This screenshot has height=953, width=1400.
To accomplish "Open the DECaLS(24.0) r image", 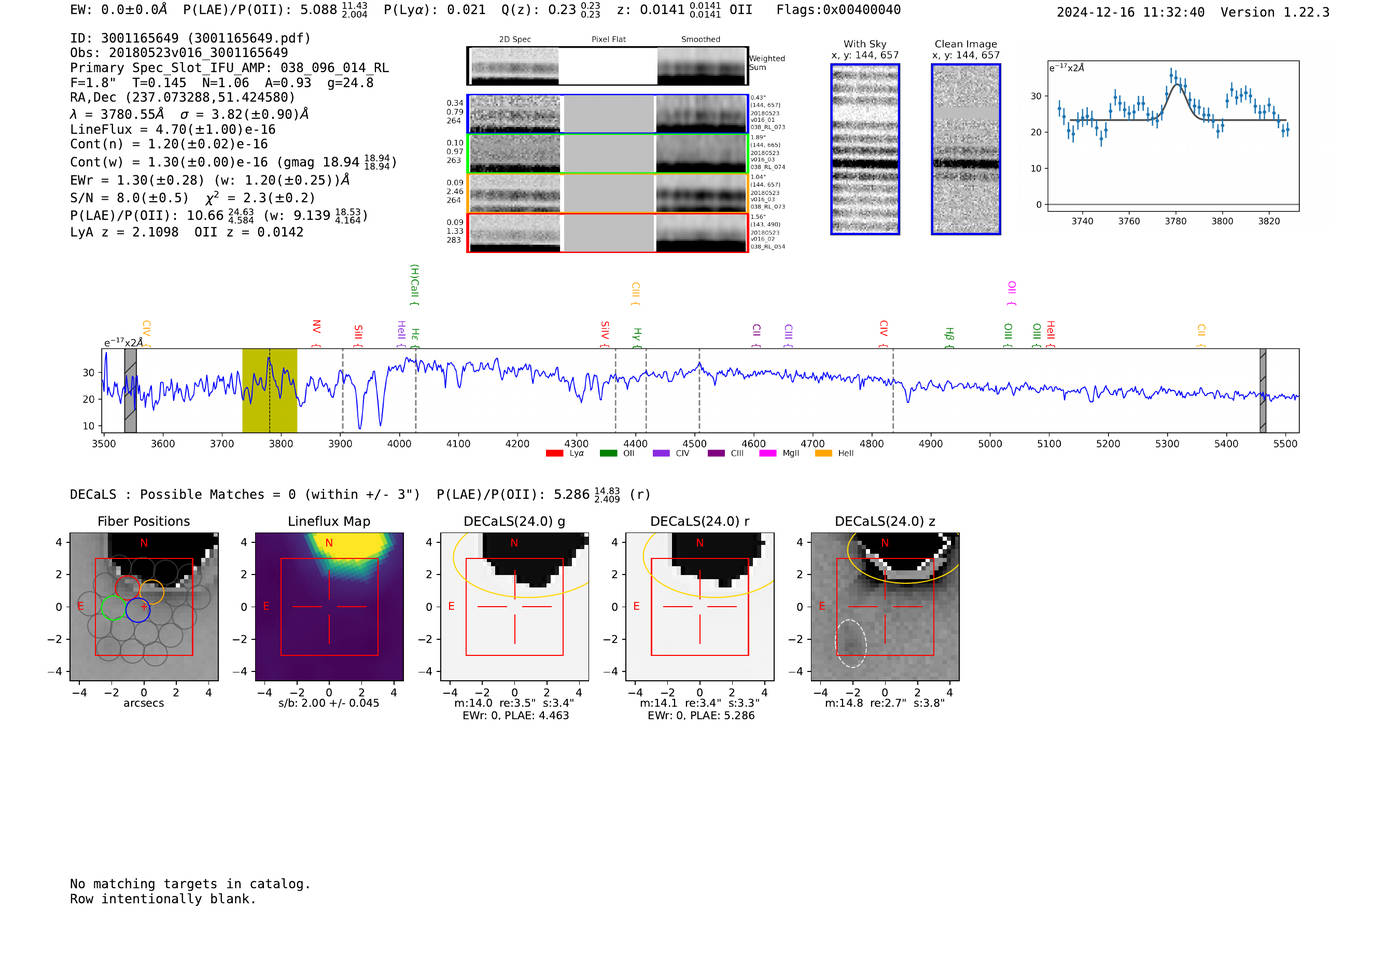I will 699,606.
